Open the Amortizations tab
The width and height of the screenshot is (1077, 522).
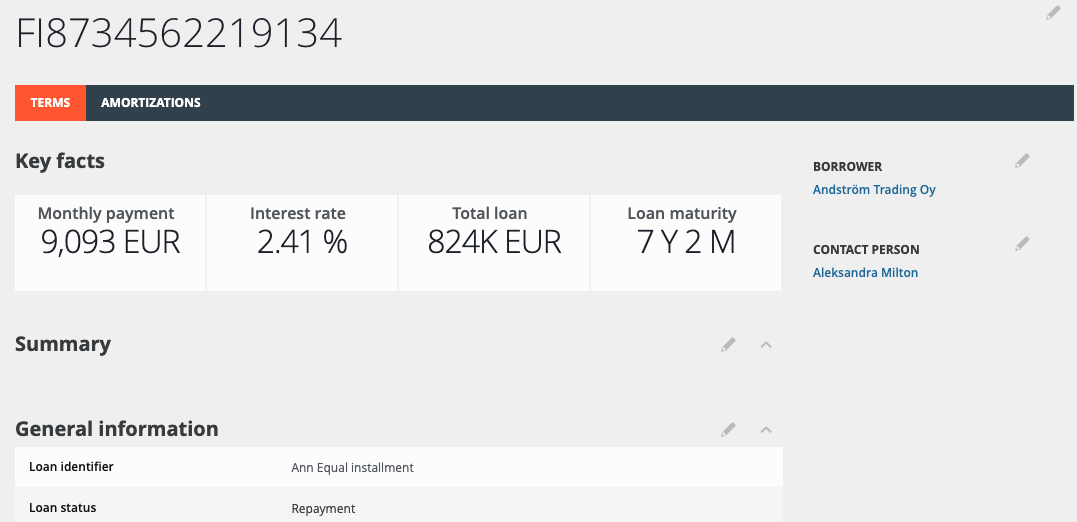[x=150, y=103]
